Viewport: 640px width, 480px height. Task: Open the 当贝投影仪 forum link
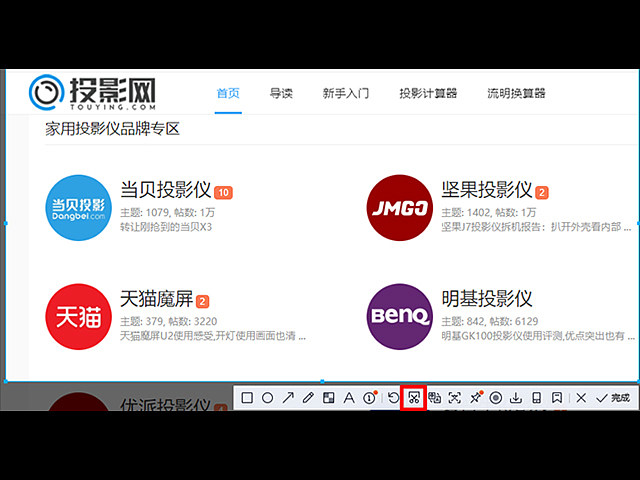click(166, 190)
